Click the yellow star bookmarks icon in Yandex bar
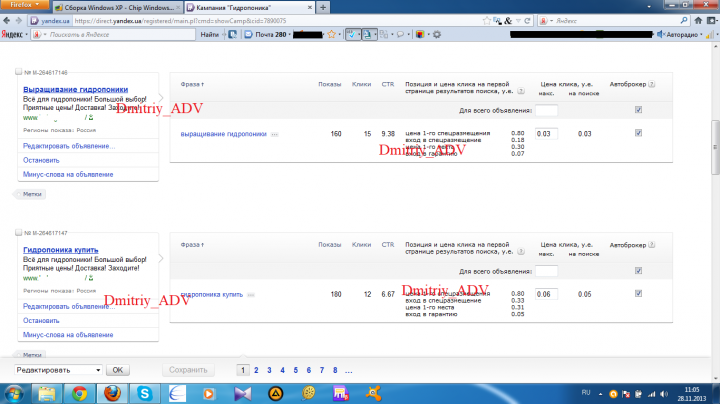This screenshot has width=720, height=404. click(332, 34)
